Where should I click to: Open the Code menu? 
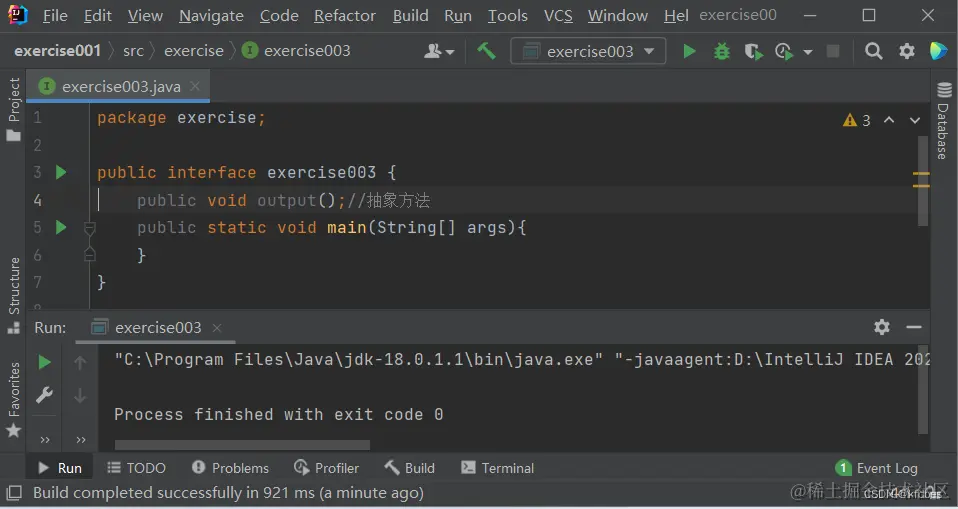(x=279, y=15)
